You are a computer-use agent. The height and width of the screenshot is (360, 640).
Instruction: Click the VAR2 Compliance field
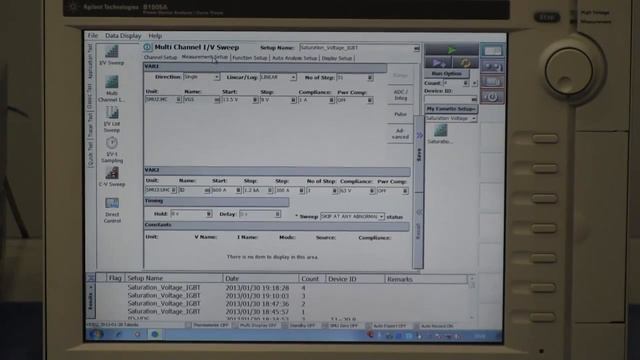point(357,191)
